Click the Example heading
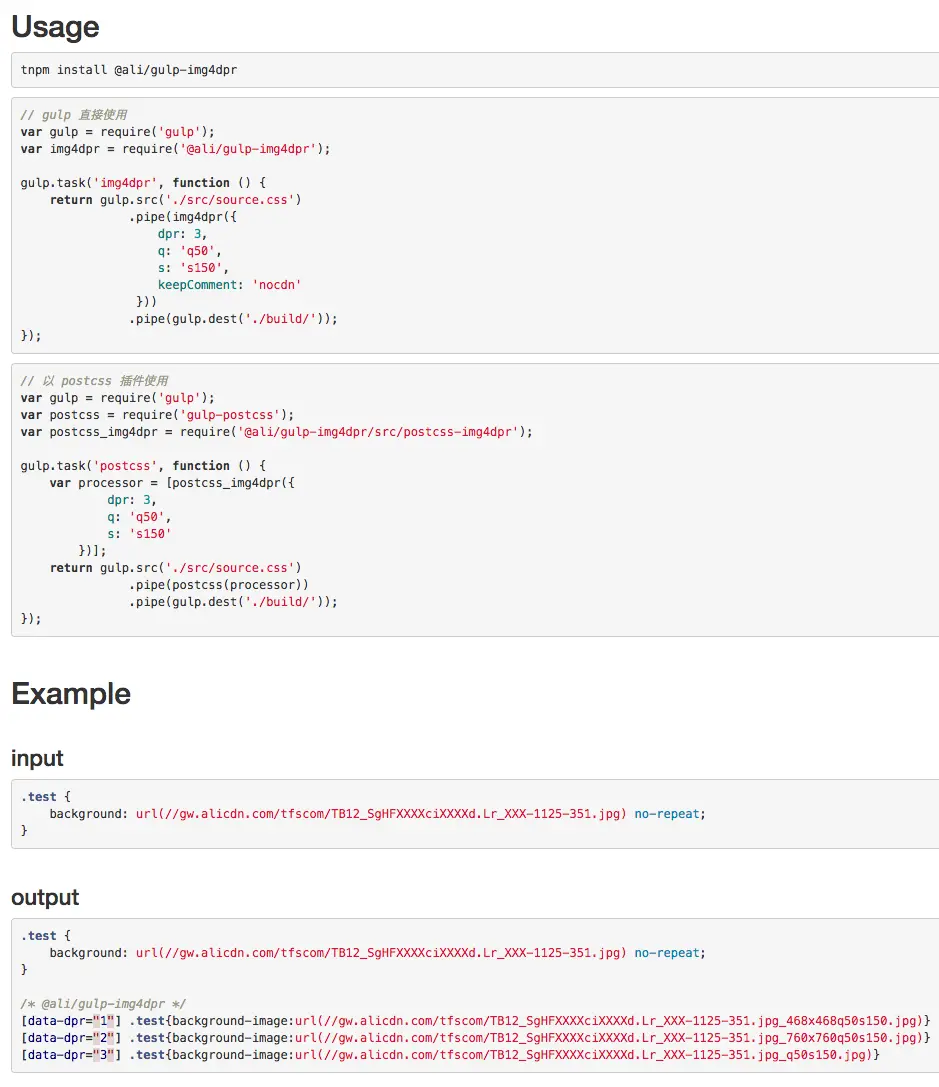 pyautogui.click(x=71, y=694)
